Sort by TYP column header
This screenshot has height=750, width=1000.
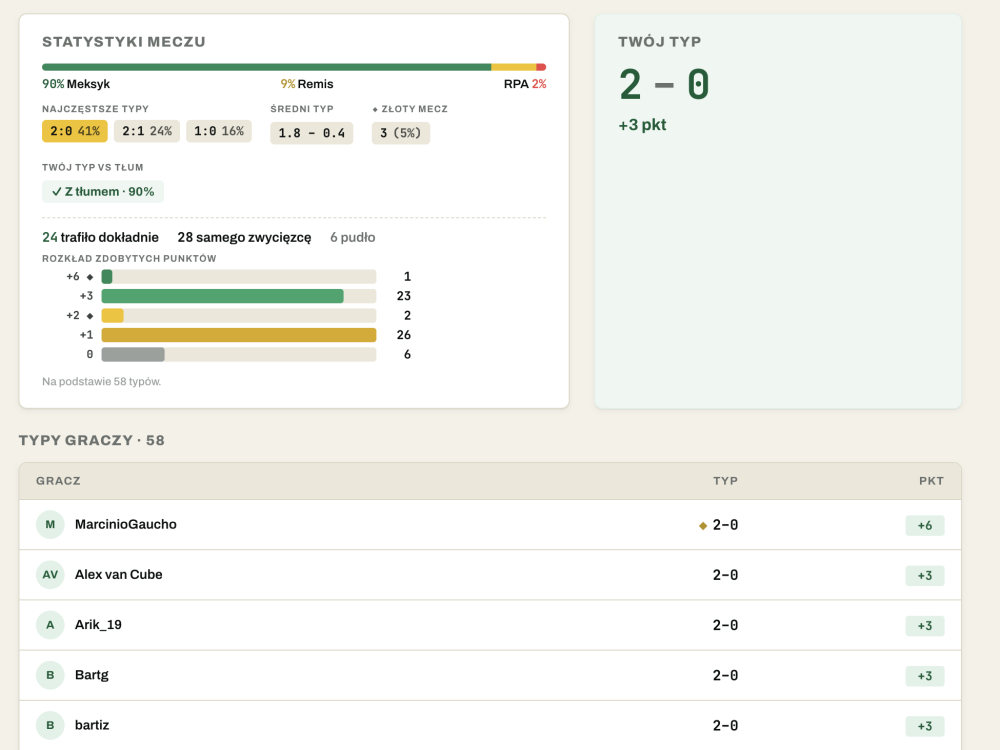[725, 481]
